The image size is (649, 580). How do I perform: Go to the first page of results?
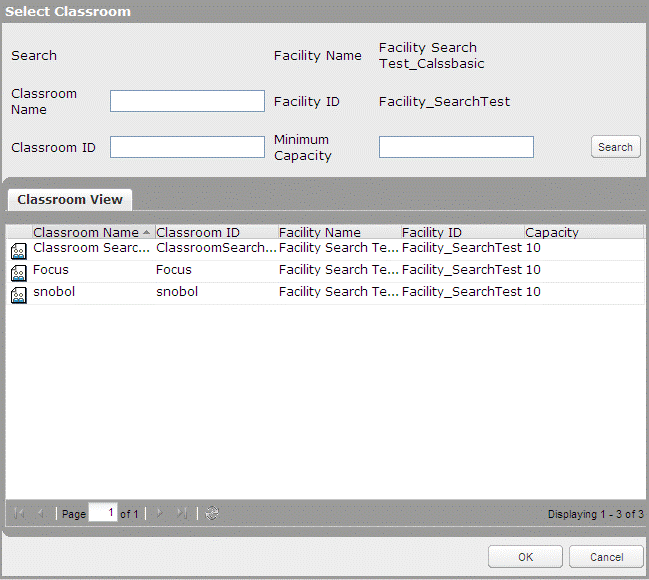coord(19,513)
